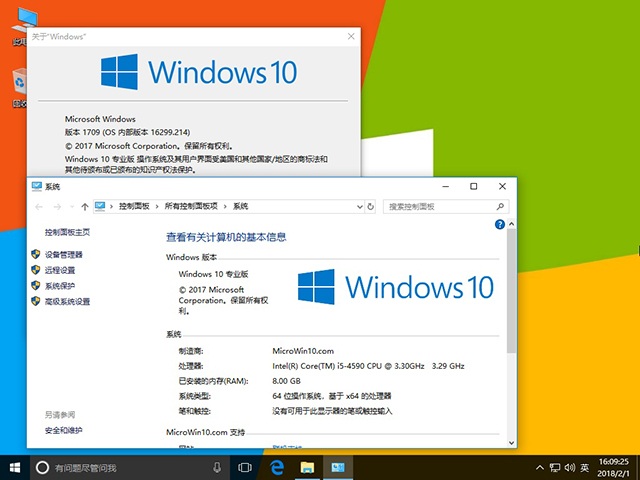Click shield icon beside 系统保护
The height and width of the screenshot is (480, 640).
tap(36, 285)
